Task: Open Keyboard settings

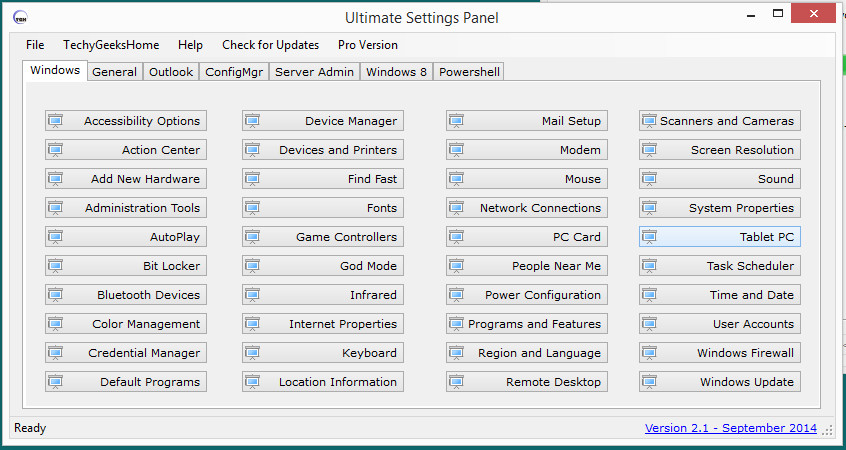Action: [x=323, y=353]
